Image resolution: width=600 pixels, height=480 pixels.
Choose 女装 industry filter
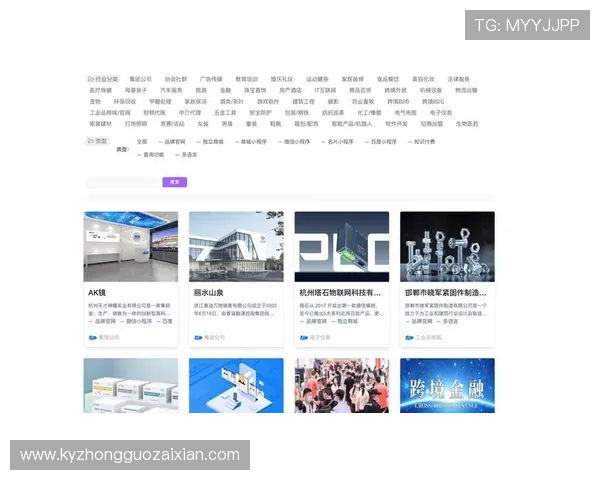click(203, 124)
